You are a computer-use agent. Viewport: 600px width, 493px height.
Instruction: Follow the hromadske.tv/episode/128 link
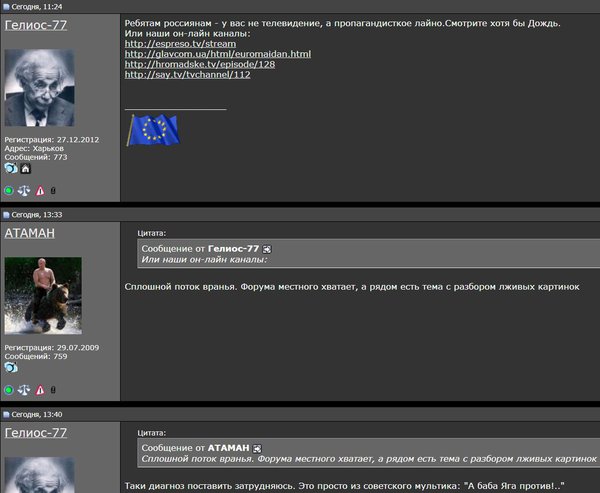200,64
